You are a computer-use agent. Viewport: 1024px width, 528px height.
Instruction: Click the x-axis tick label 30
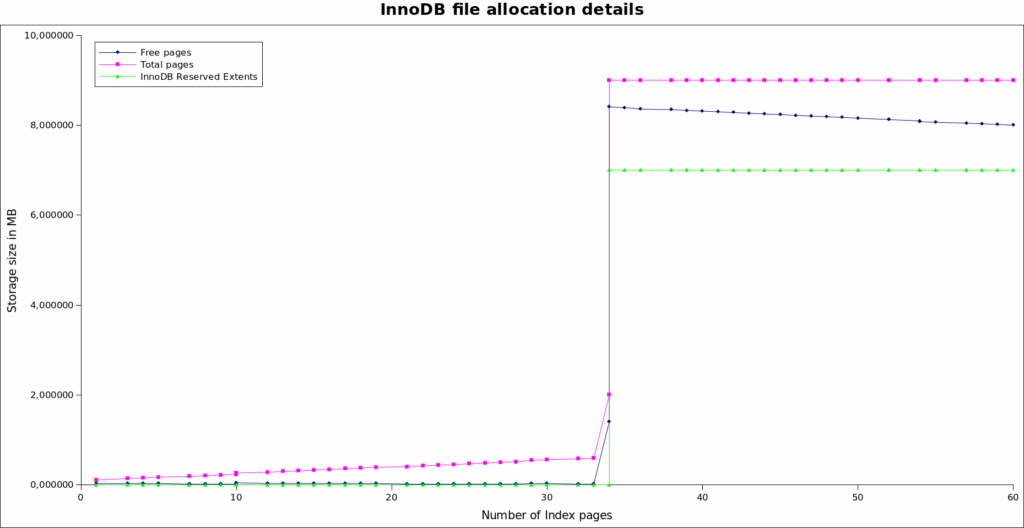[x=547, y=497]
